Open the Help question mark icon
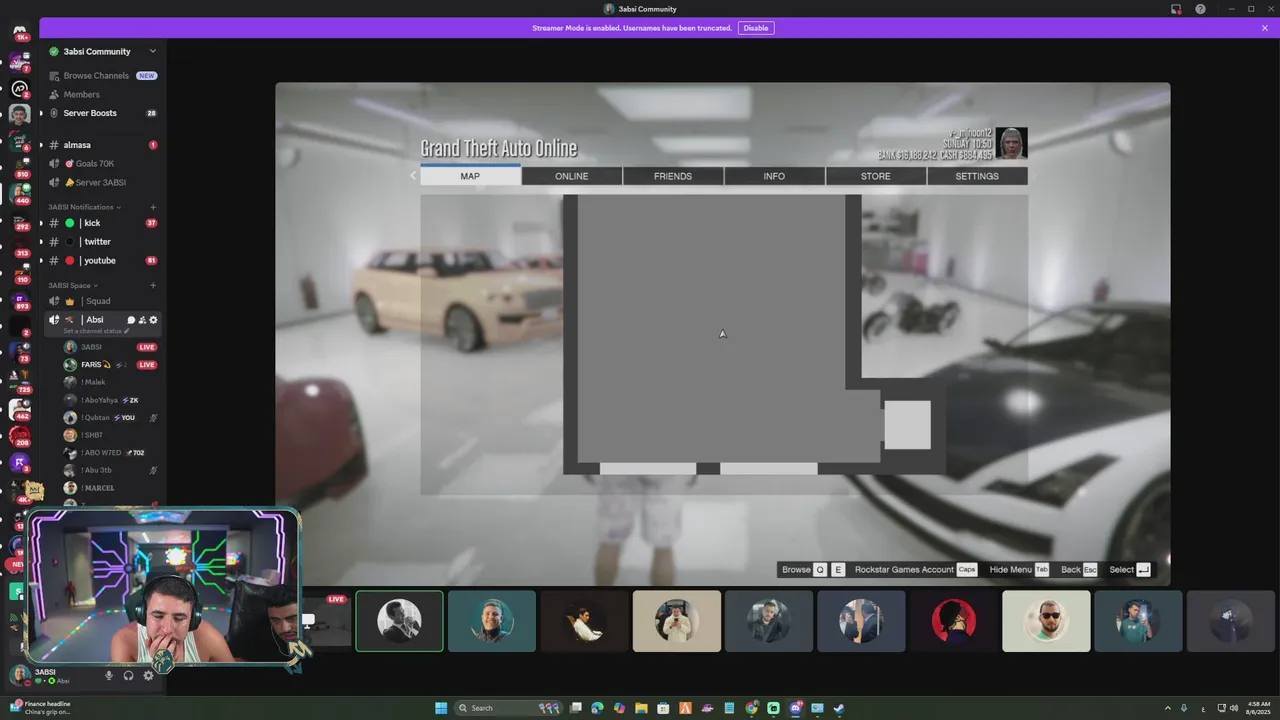1280x720 pixels. [x=1200, y=9]
